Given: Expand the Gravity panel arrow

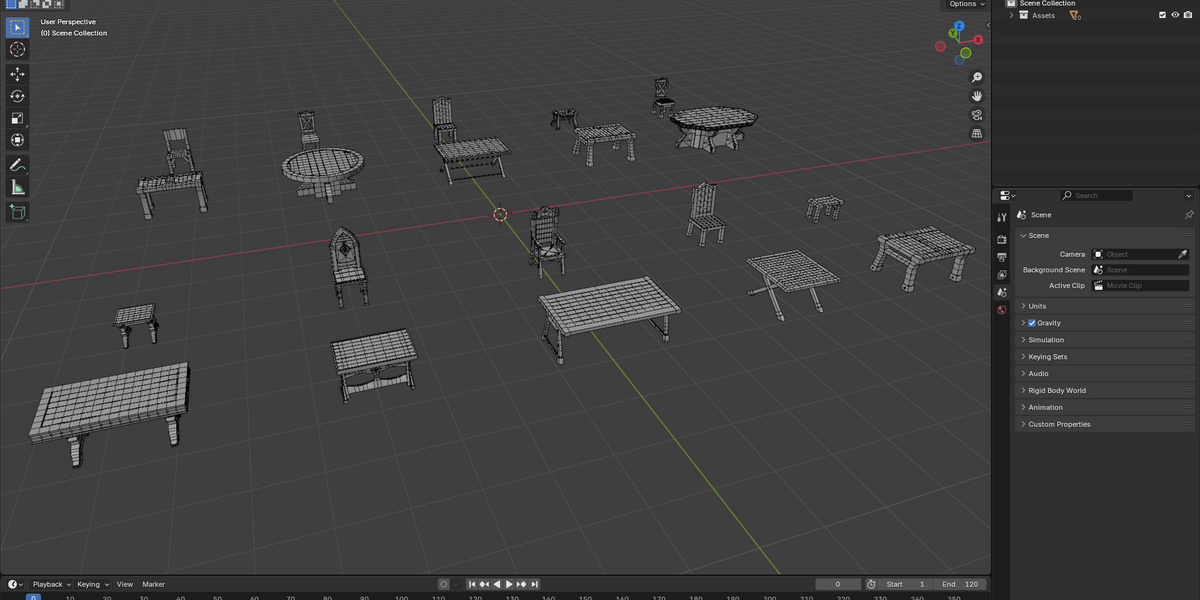Looking at the screenshot, I should 1023,323.
